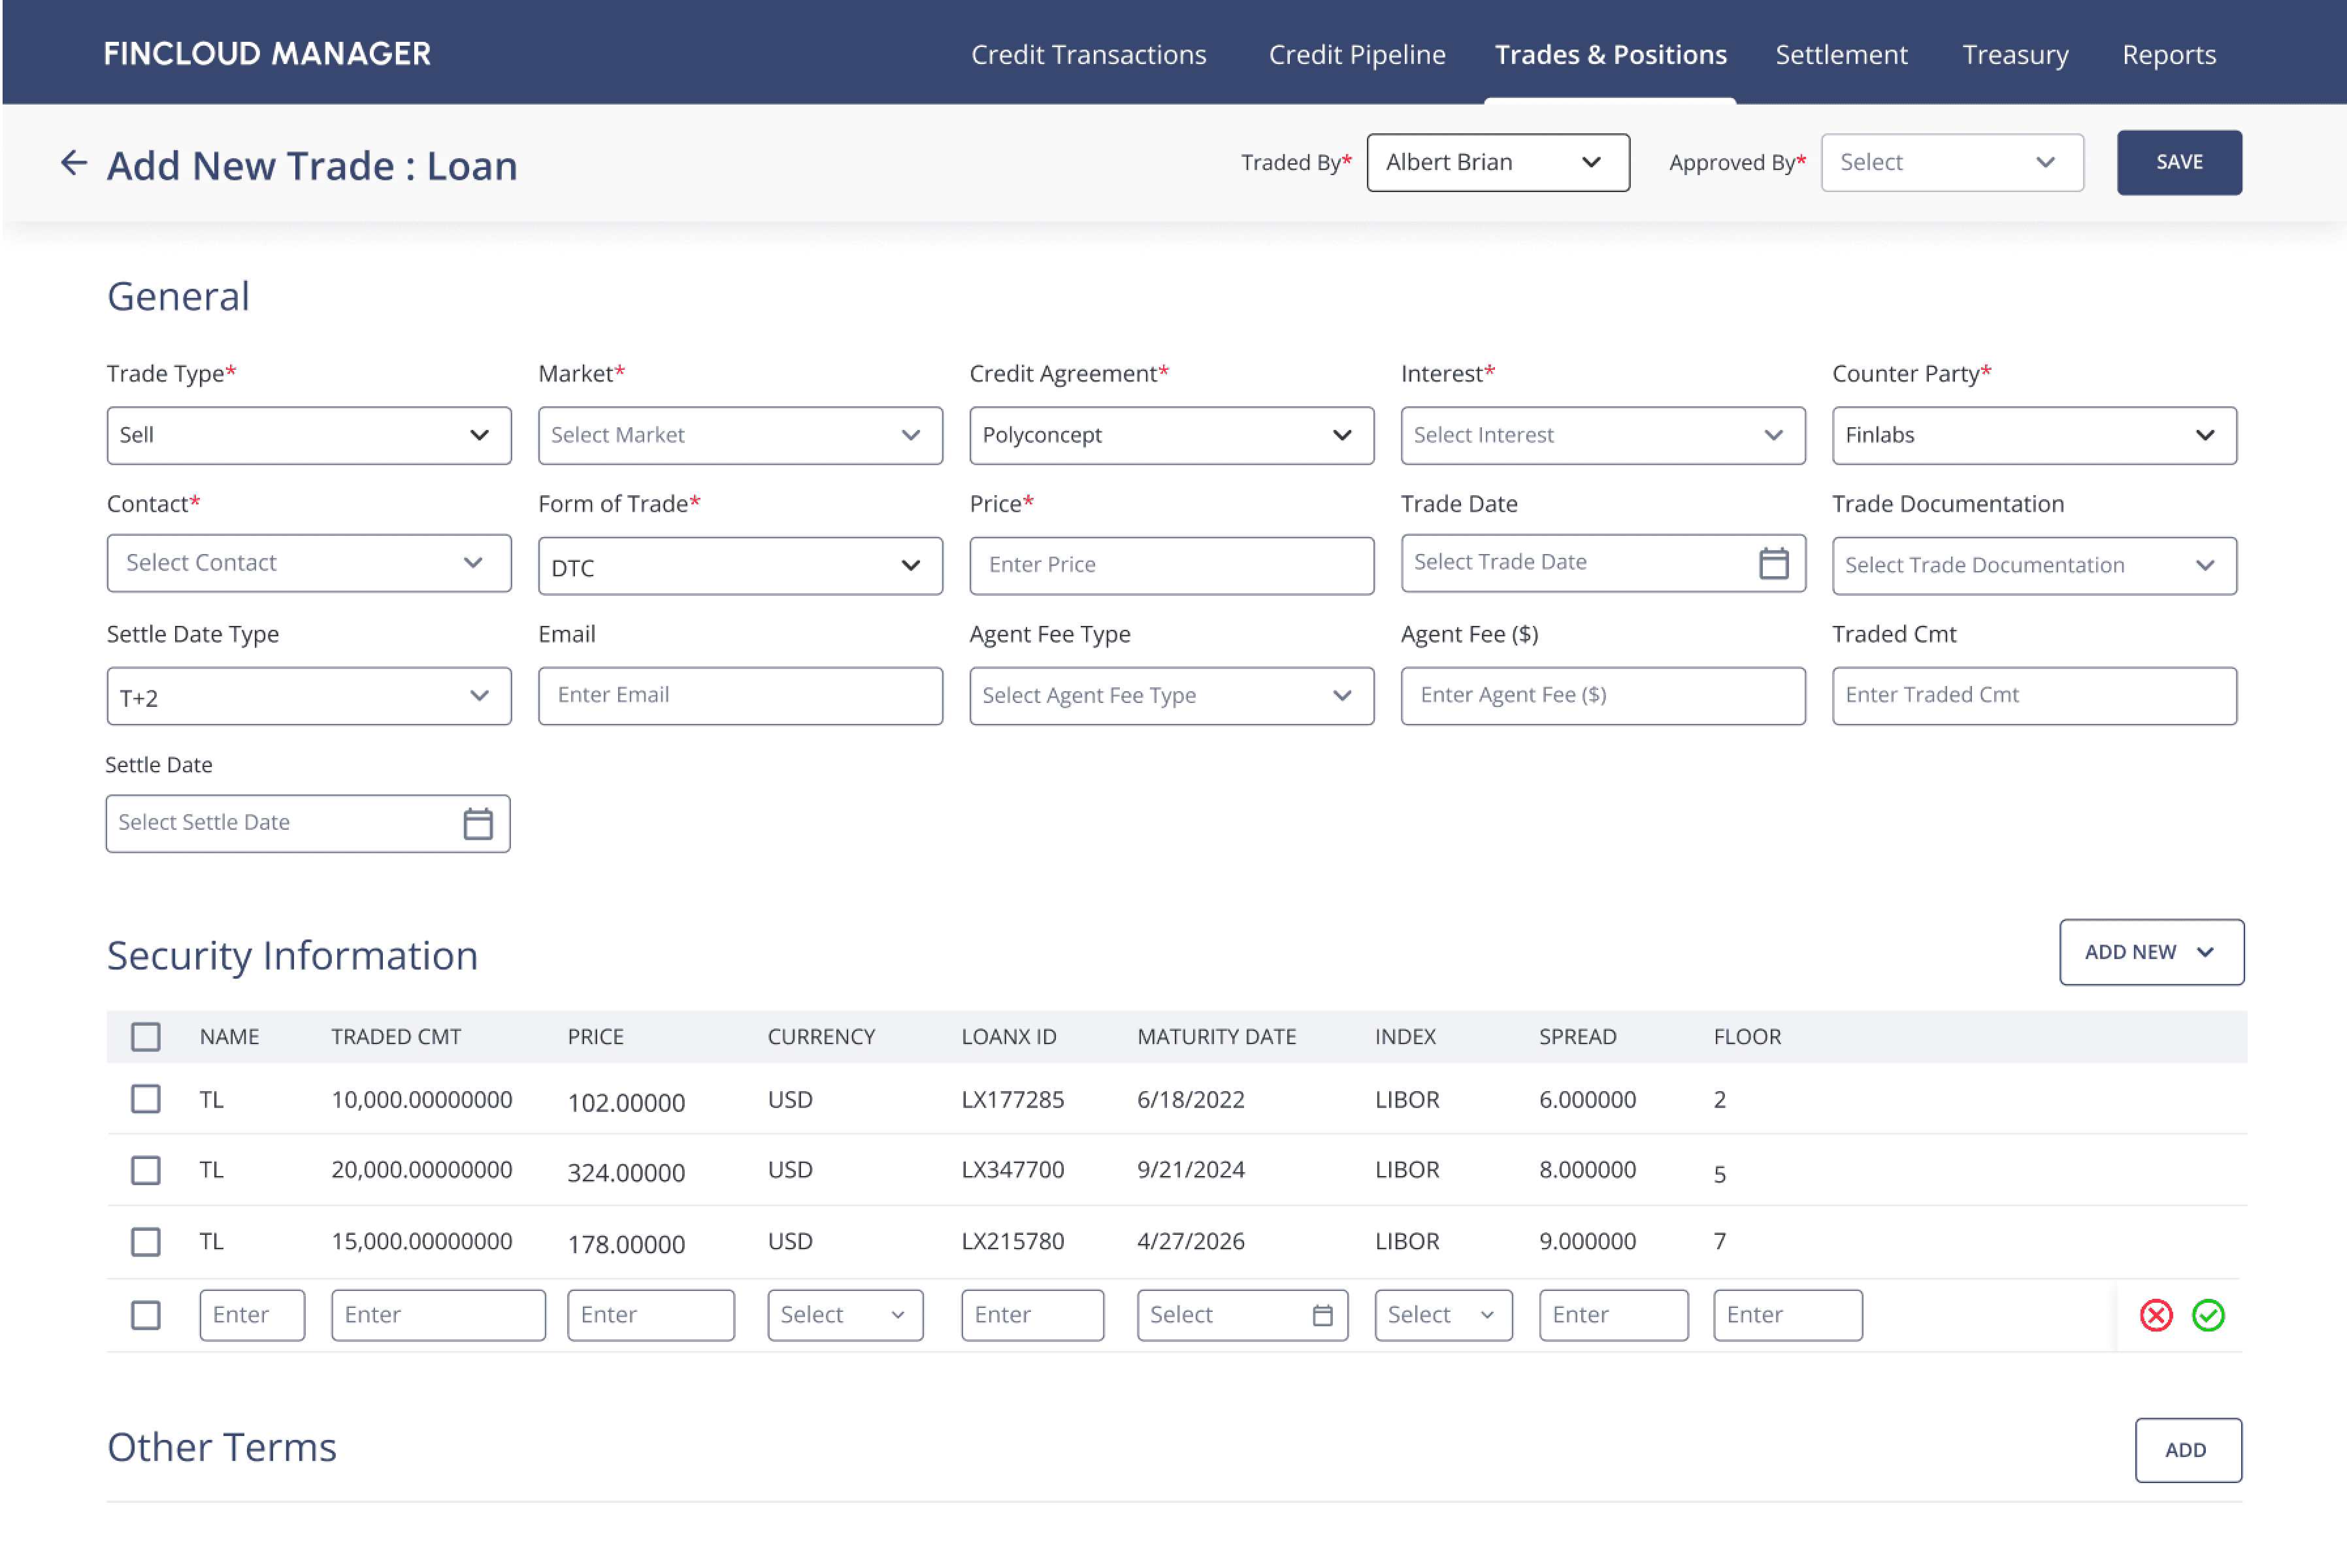Open the Trade Date calendar icon
This screenshot has width=2347, height=1568.
pyautogui.click(x=1774, y=563)
